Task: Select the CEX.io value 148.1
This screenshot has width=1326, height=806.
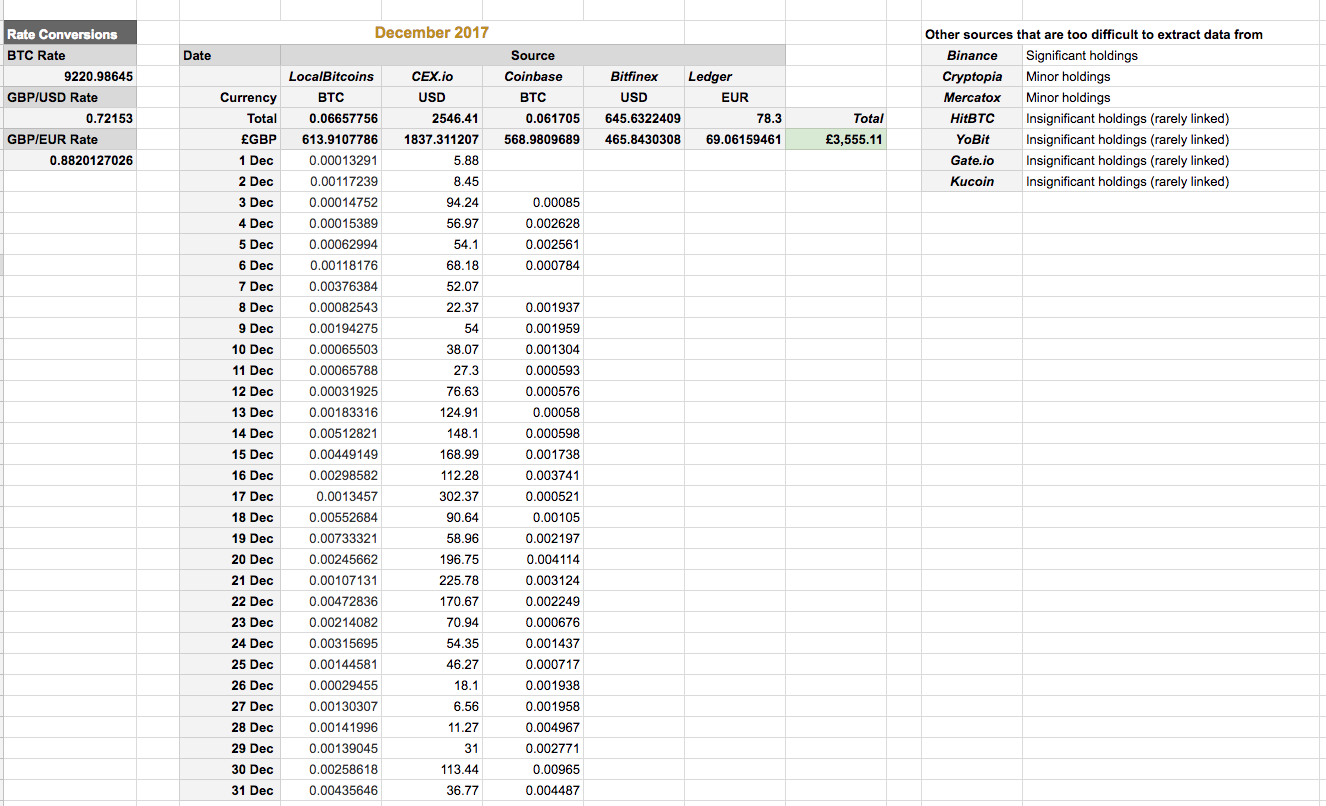Action: 432,433
